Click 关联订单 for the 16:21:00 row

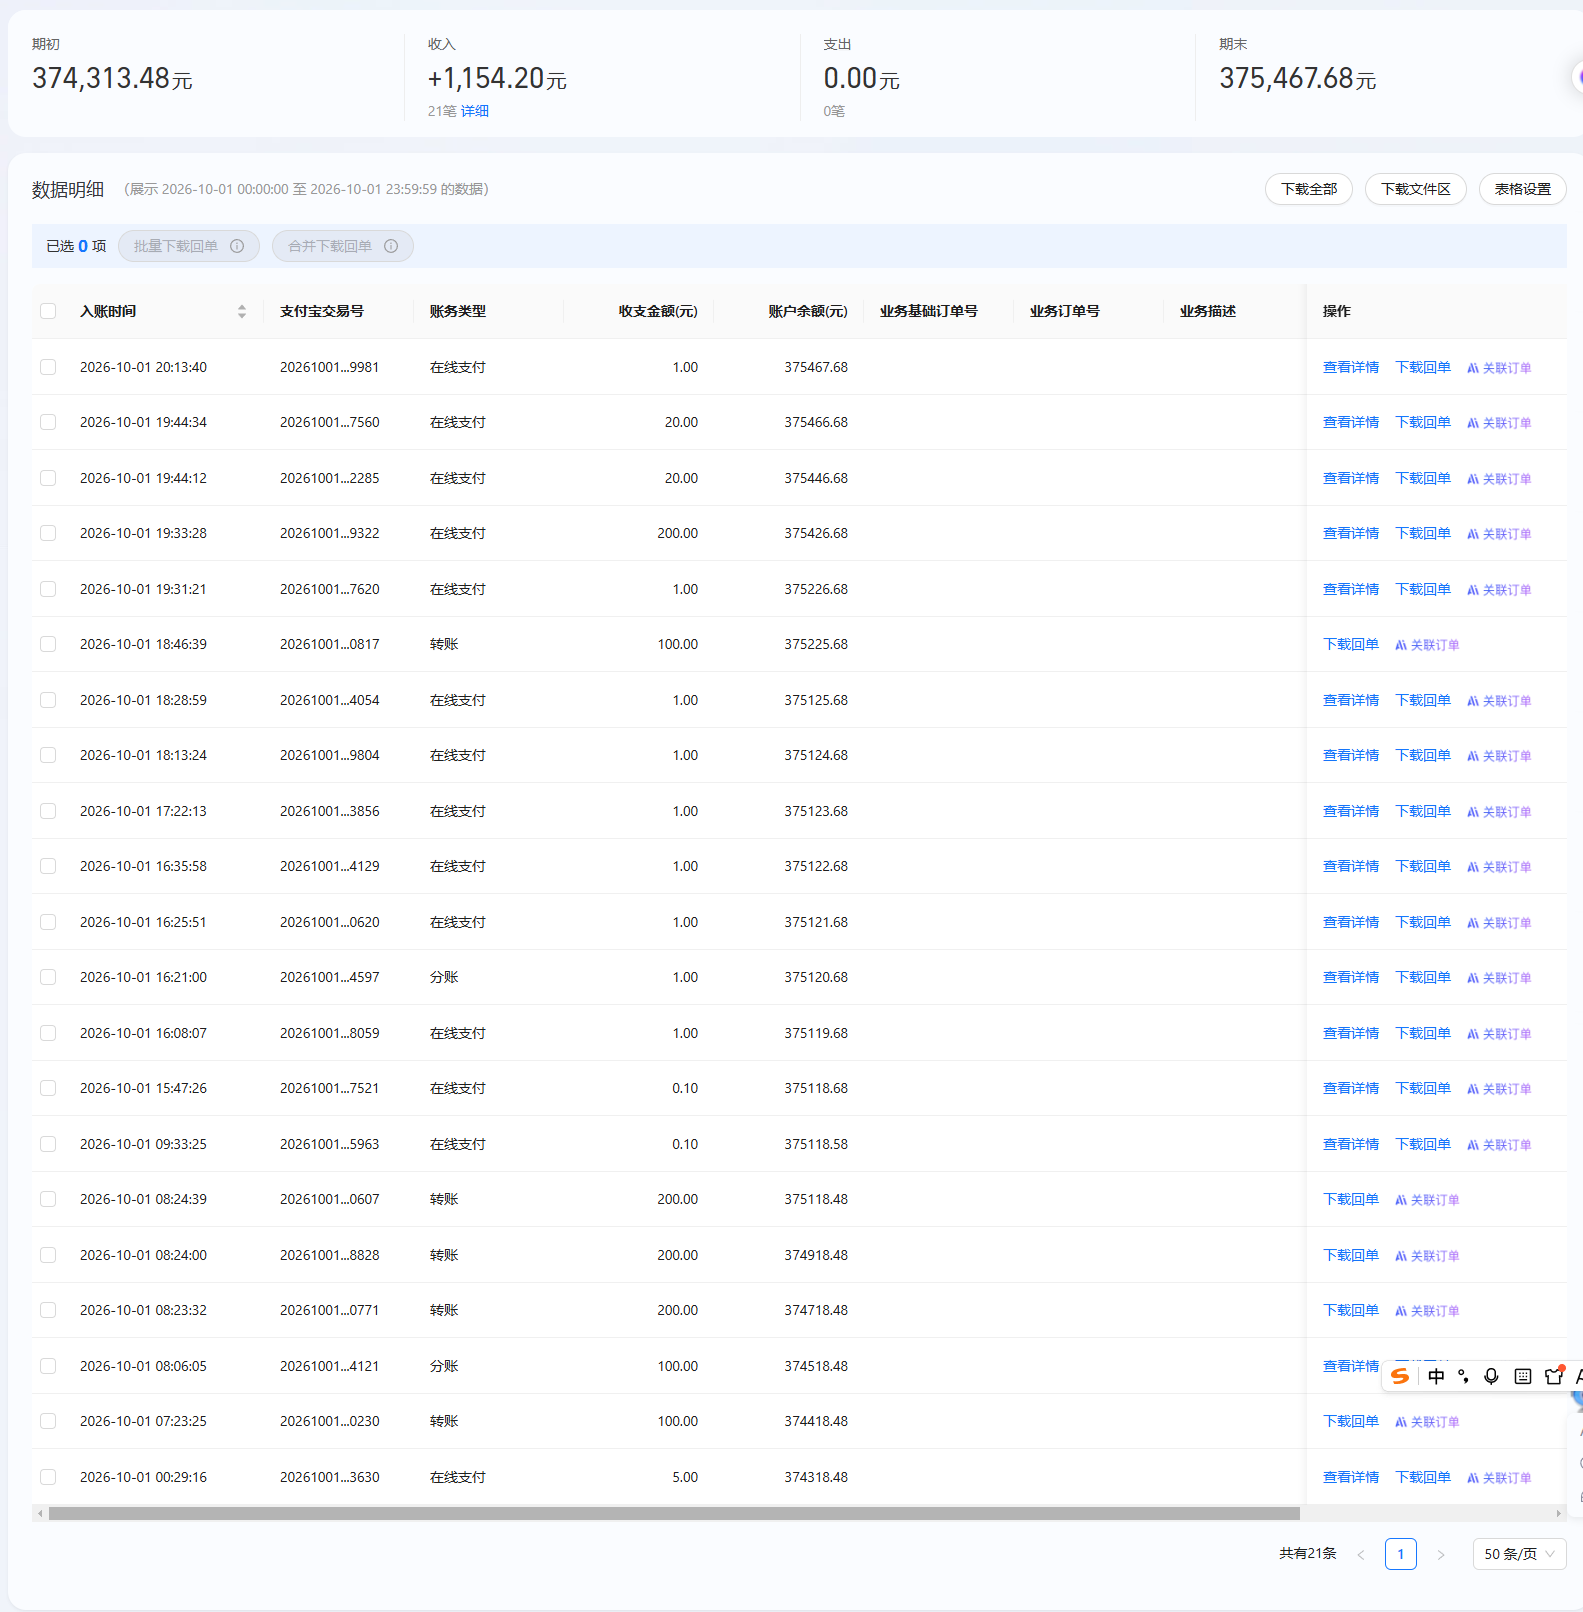[1499, 978]
